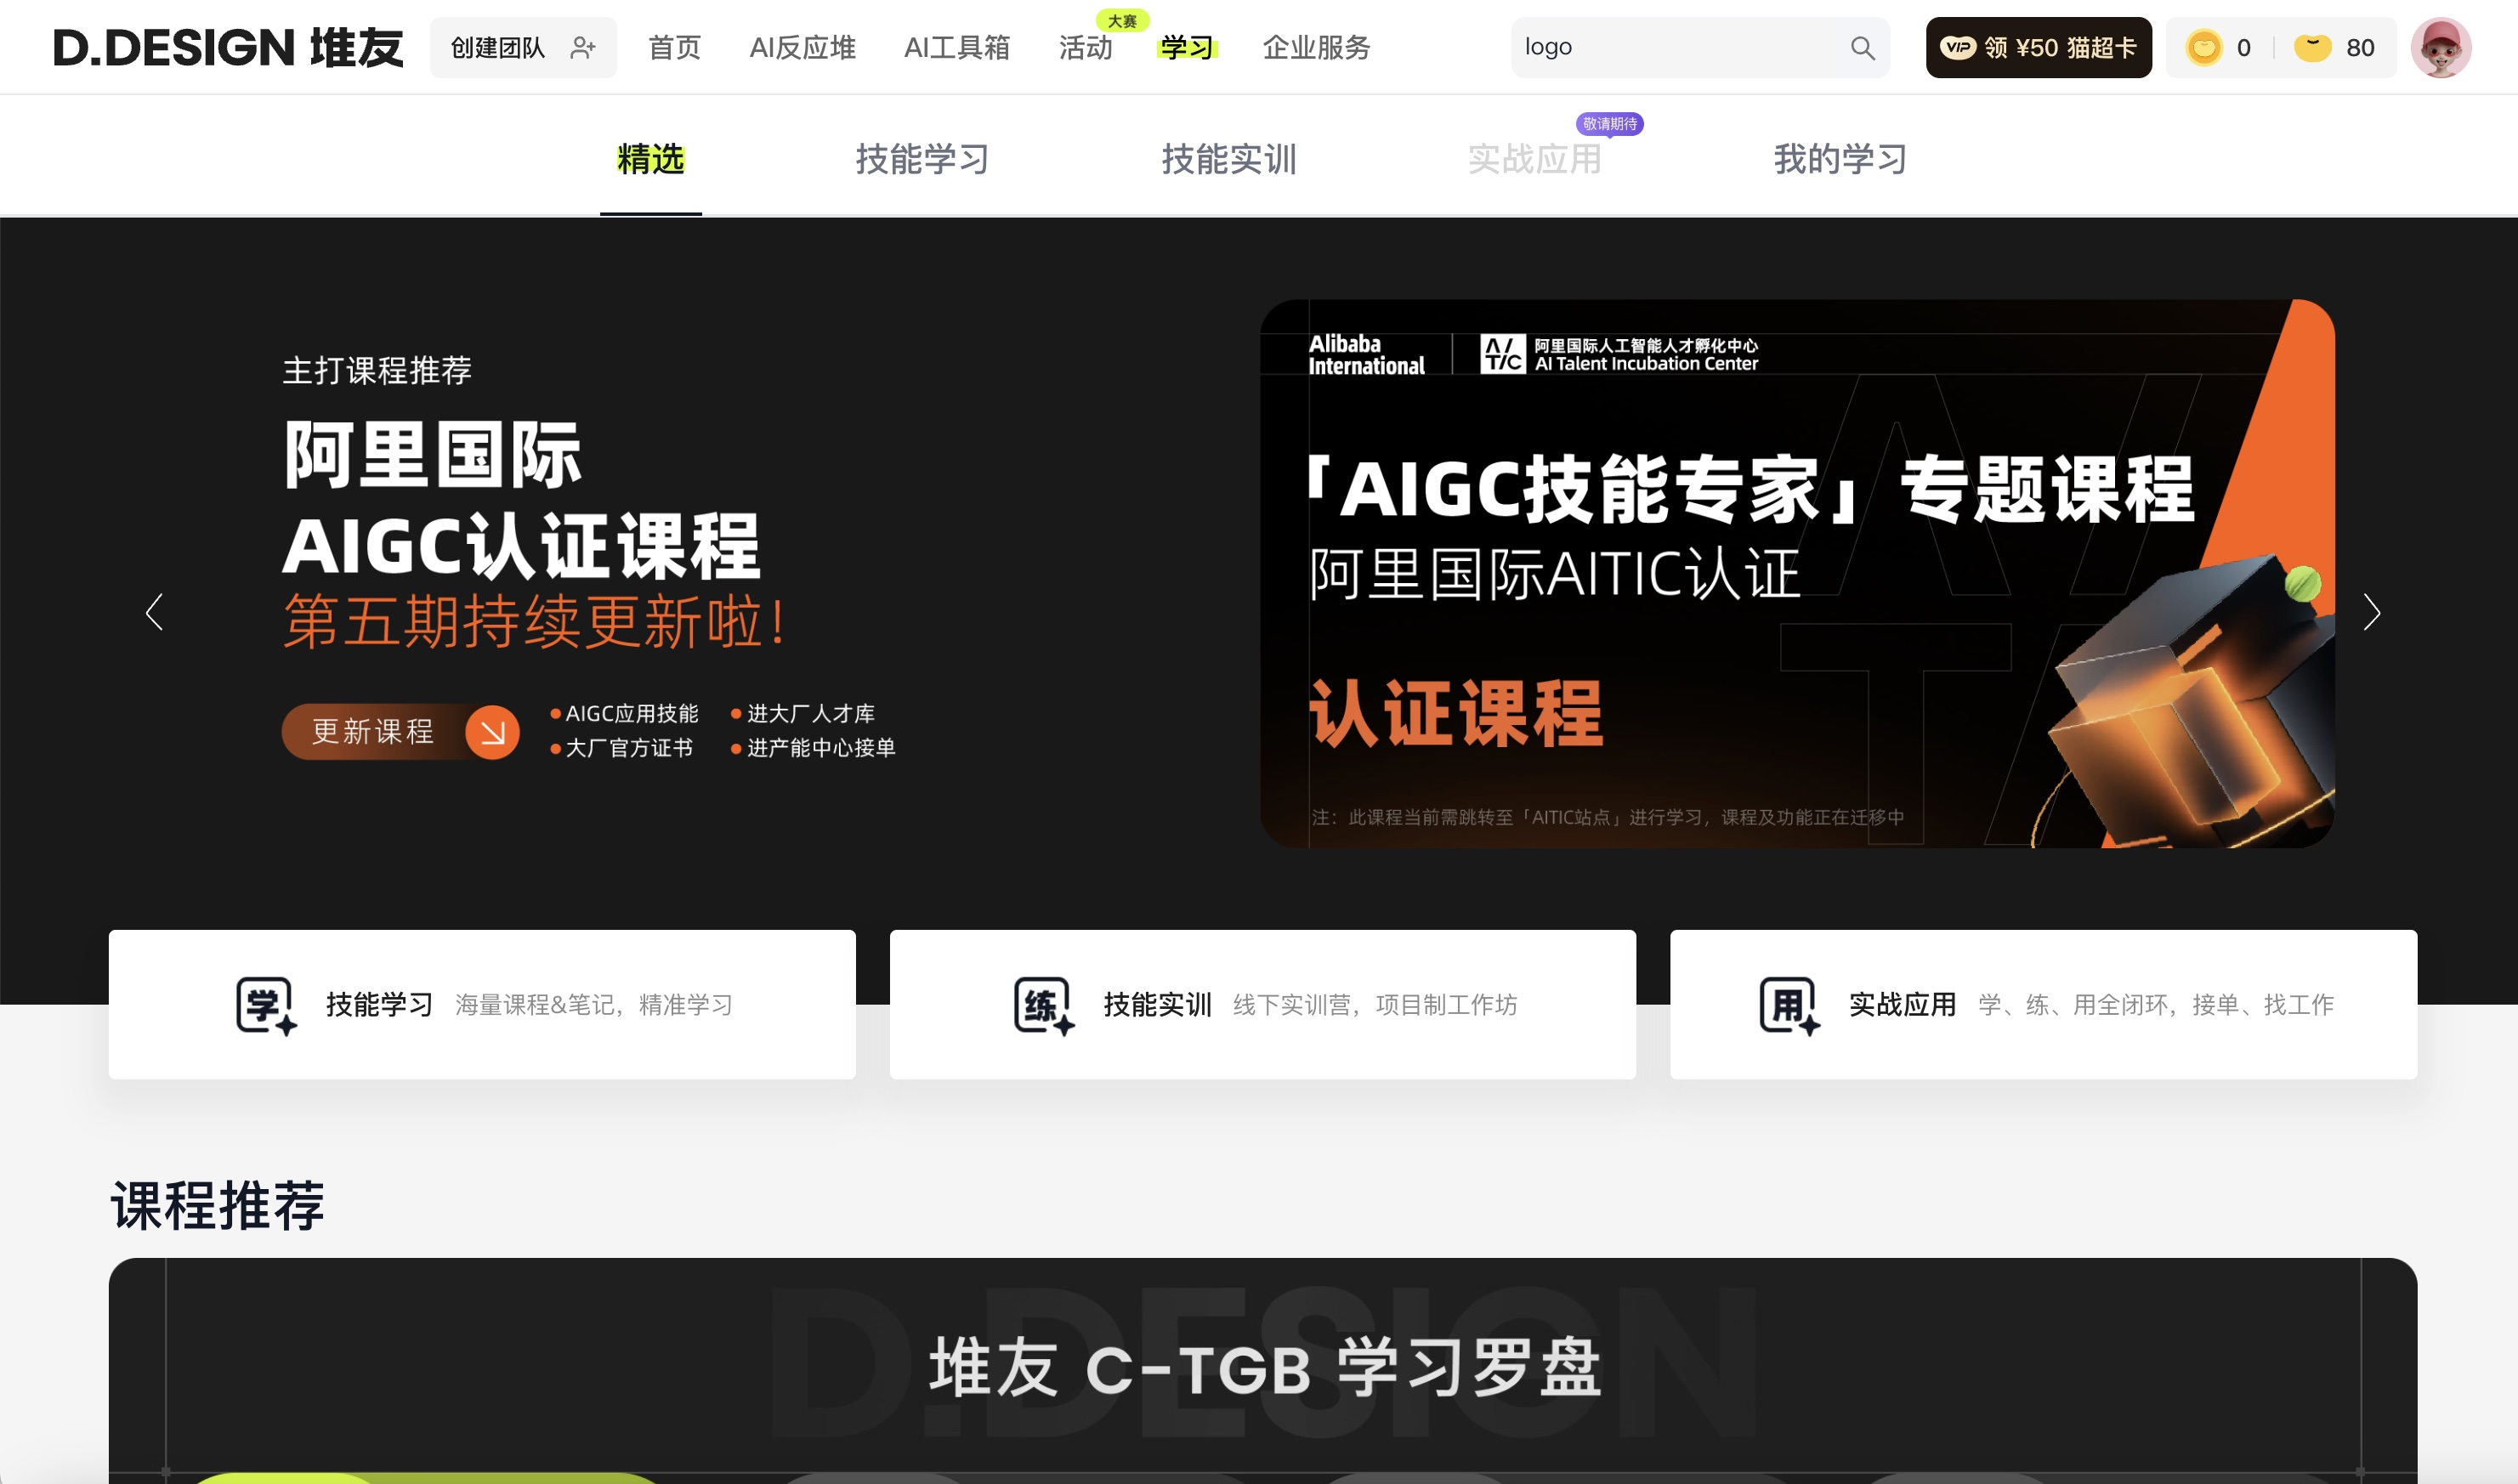This screenshot has width=2518, height=1484.
Task: Go to next carousel slide
Action: pos(2371,612)
